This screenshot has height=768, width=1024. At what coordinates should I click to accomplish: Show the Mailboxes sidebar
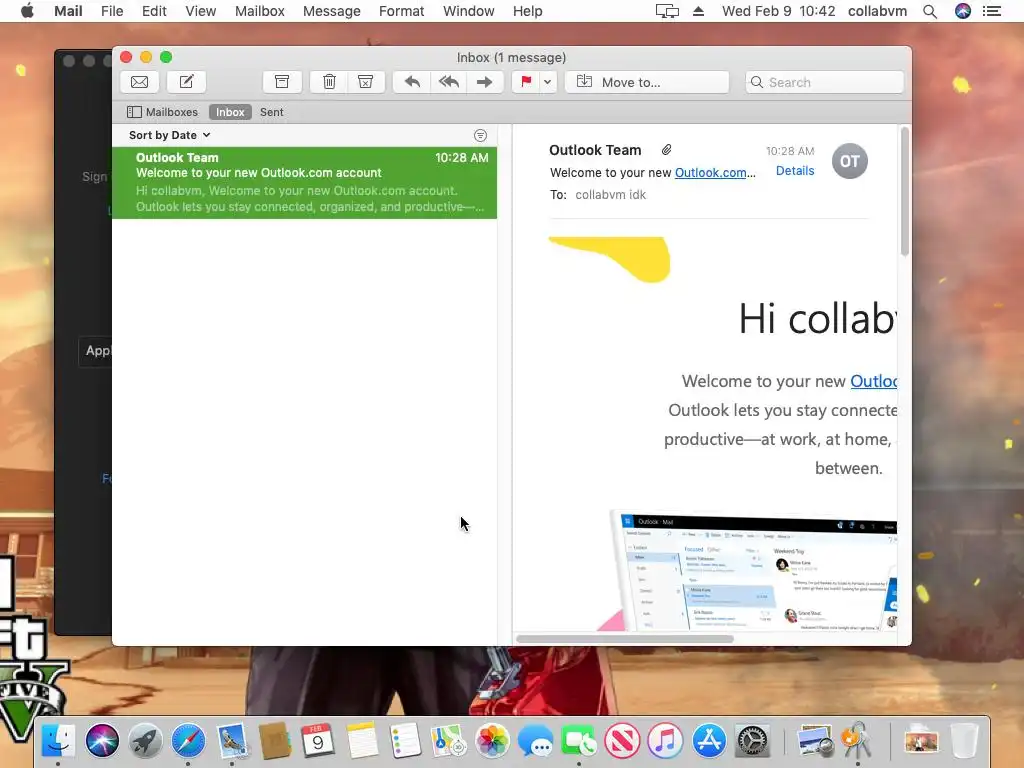162,112
